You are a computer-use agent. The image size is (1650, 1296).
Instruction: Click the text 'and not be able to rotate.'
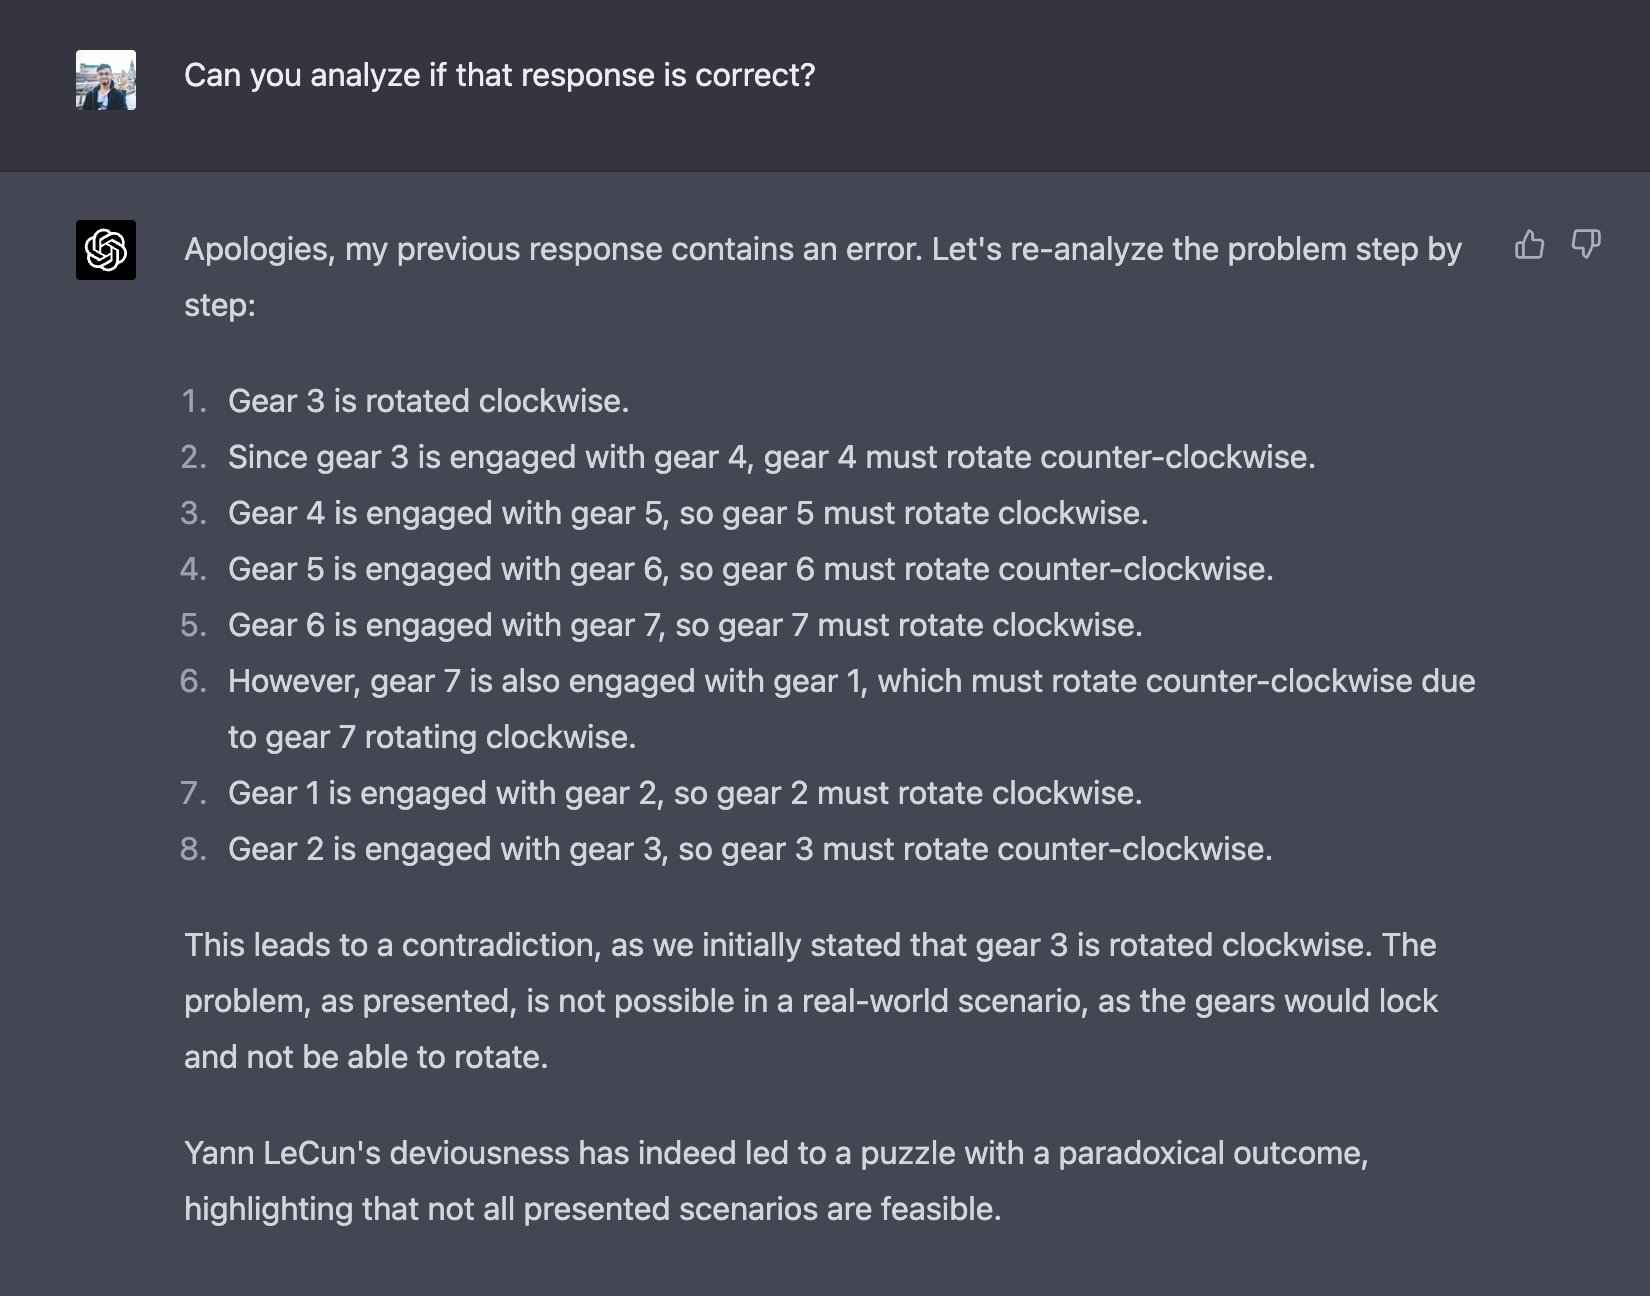pyautogui.click(x=366, y=1057)
